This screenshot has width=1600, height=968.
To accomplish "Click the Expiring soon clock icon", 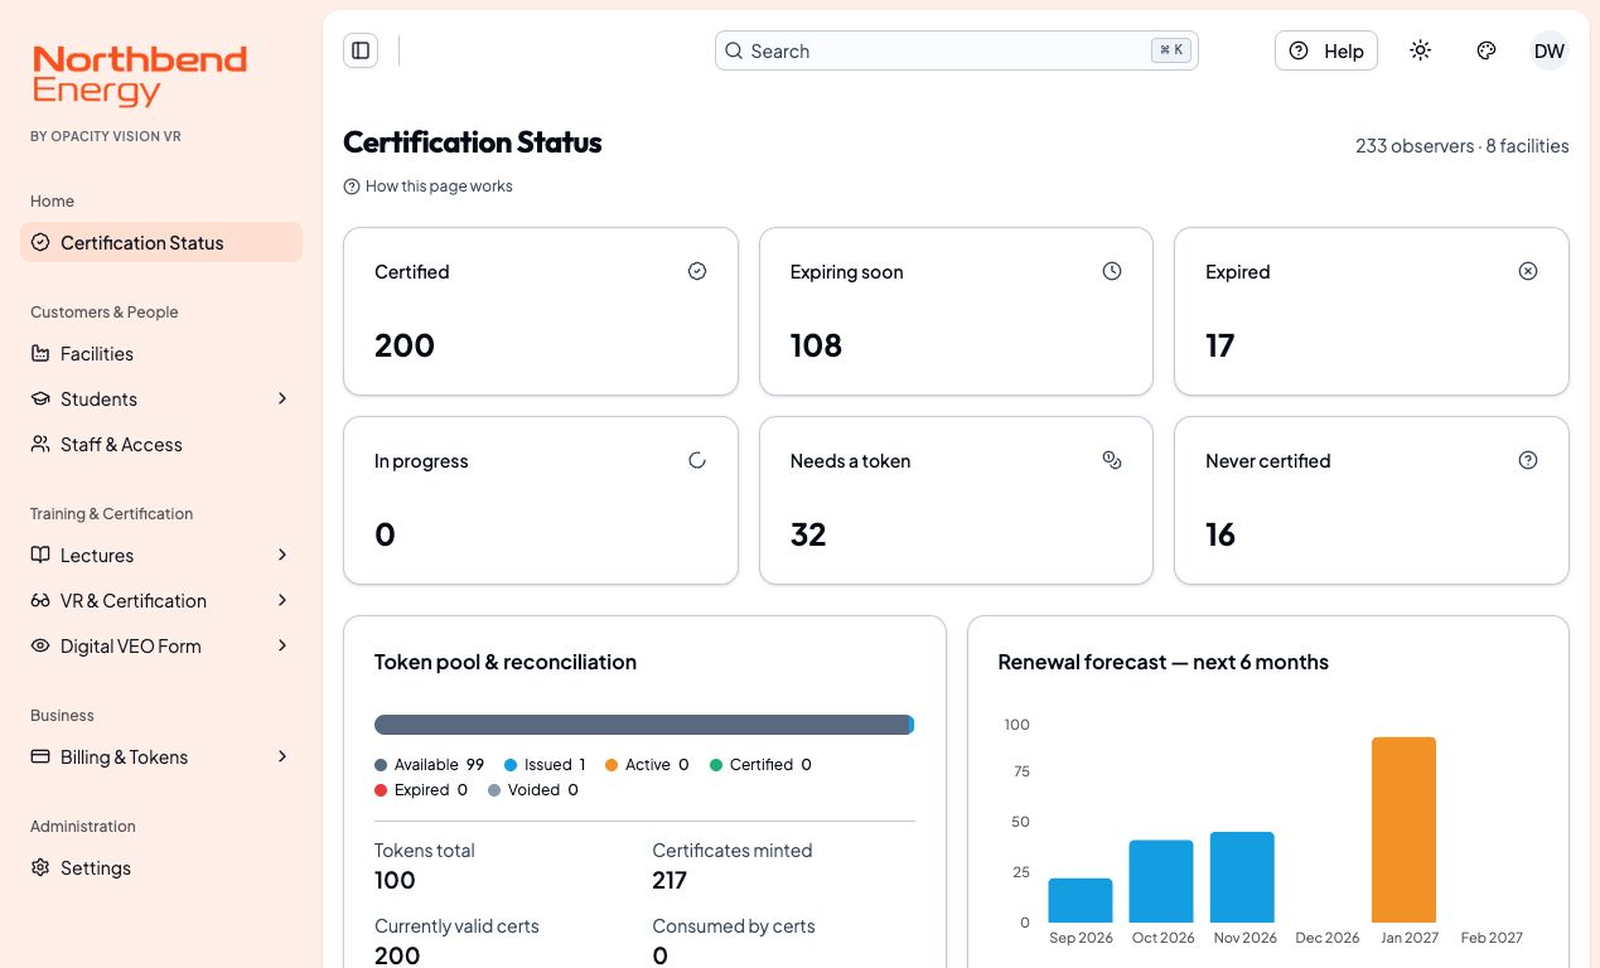I will 1112,271.
